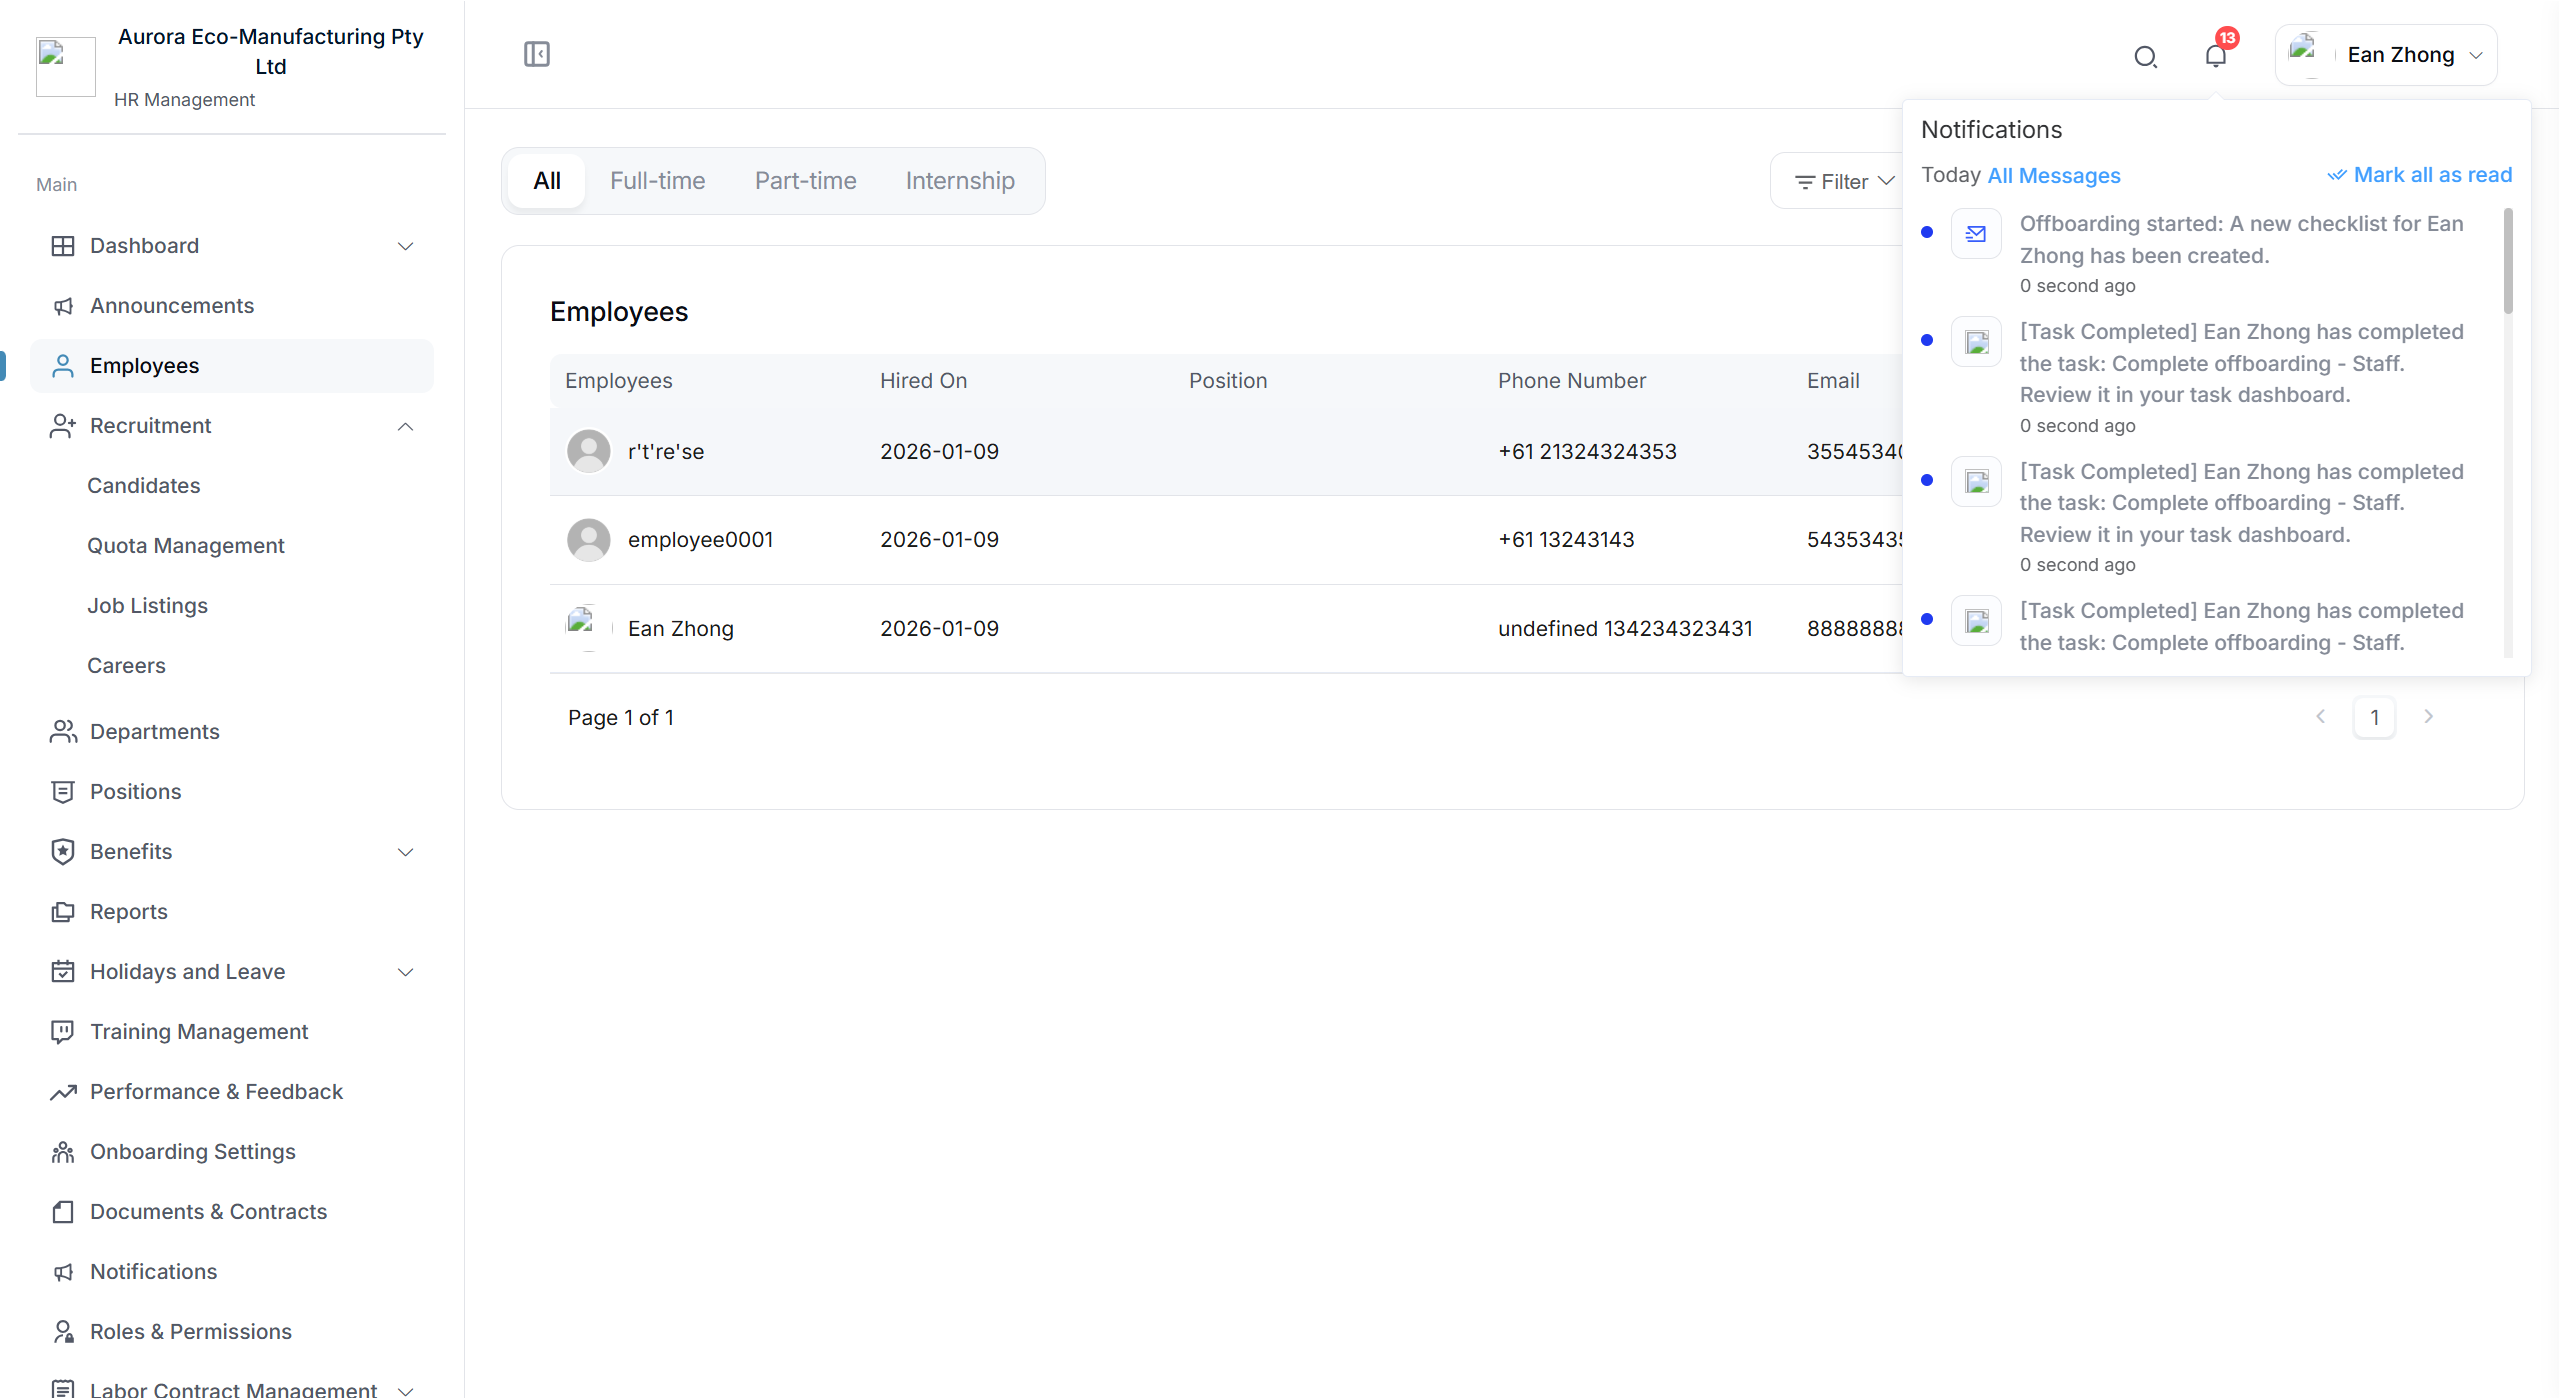Open All Messages in Notifications
This screenshot has height=1398, width=2559.
coord(2053,175)
